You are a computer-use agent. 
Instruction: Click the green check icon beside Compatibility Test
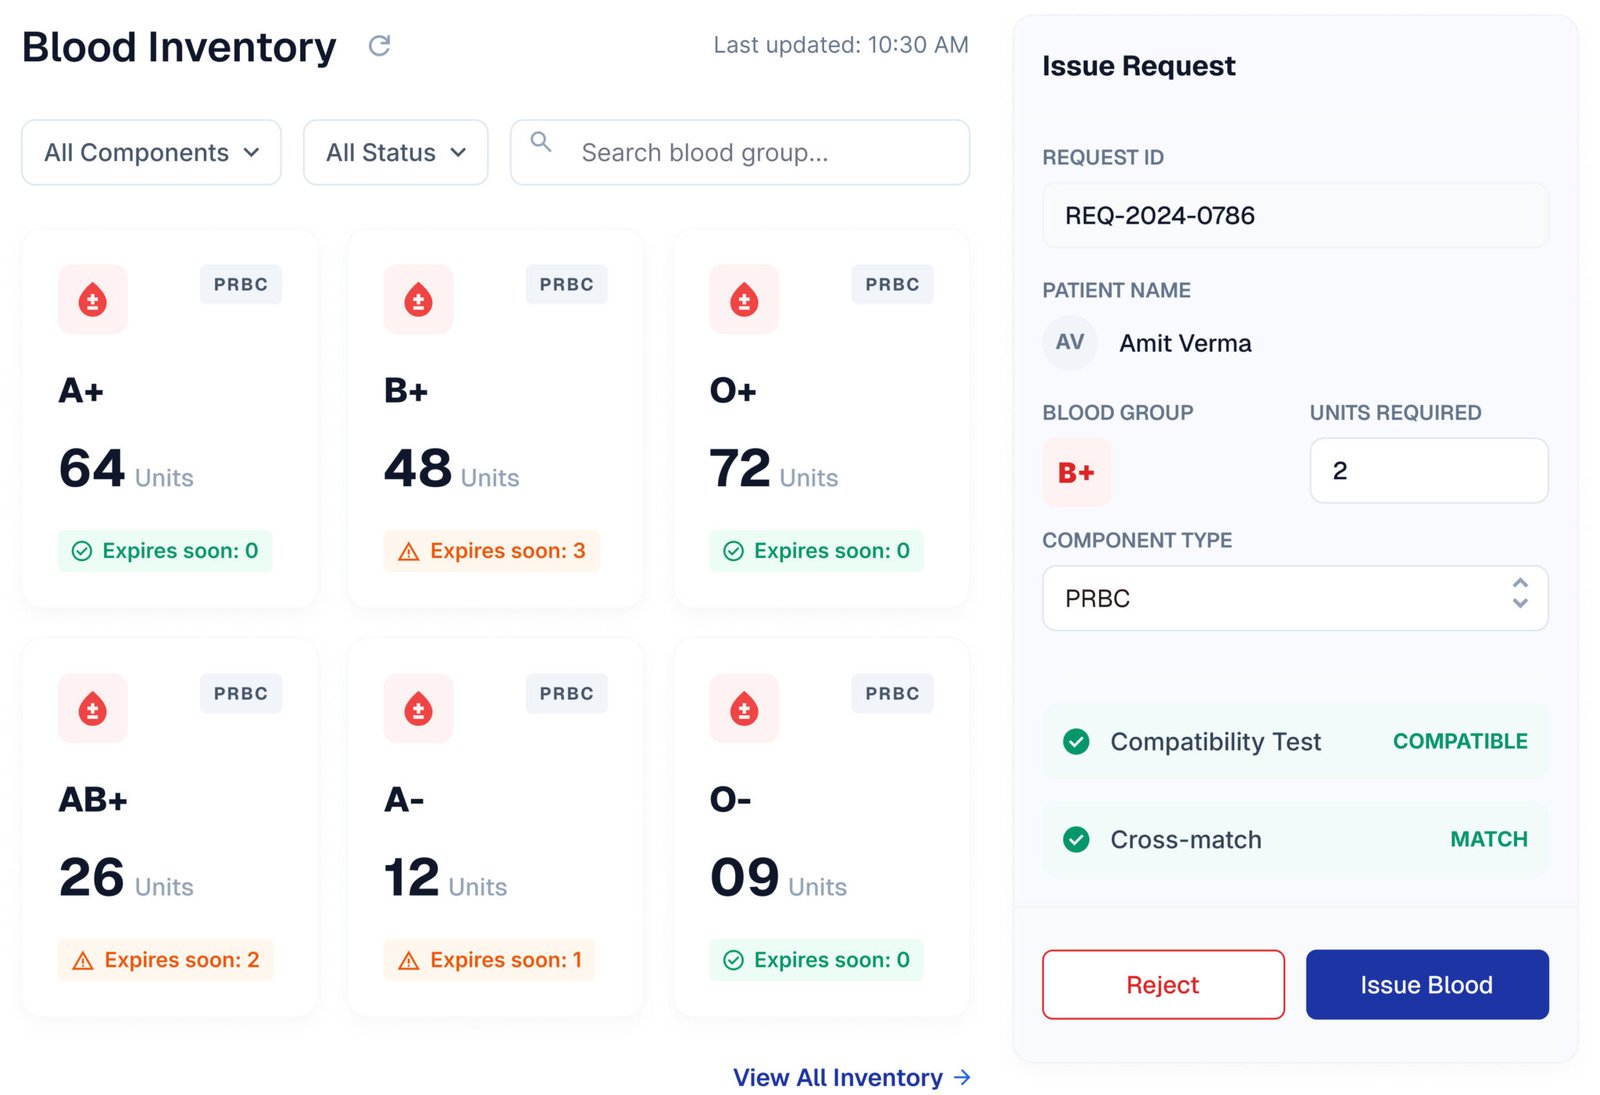click(x=1076, y=741)
